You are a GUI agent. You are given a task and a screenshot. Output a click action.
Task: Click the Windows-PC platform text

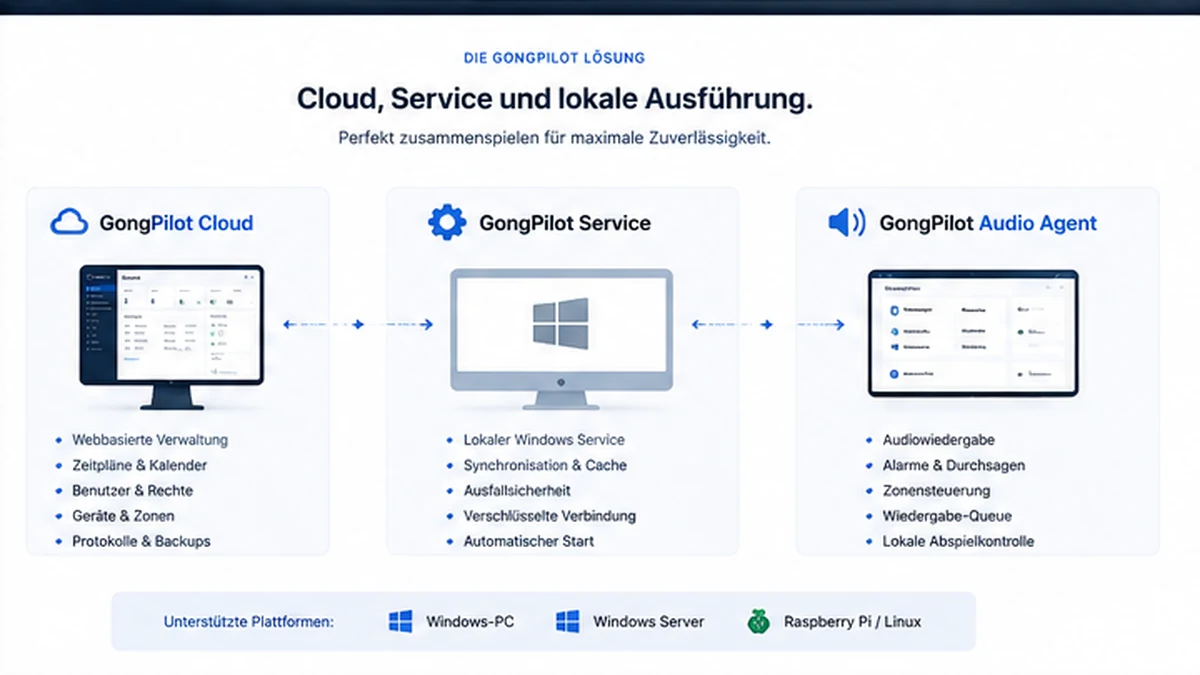(470, 622)
